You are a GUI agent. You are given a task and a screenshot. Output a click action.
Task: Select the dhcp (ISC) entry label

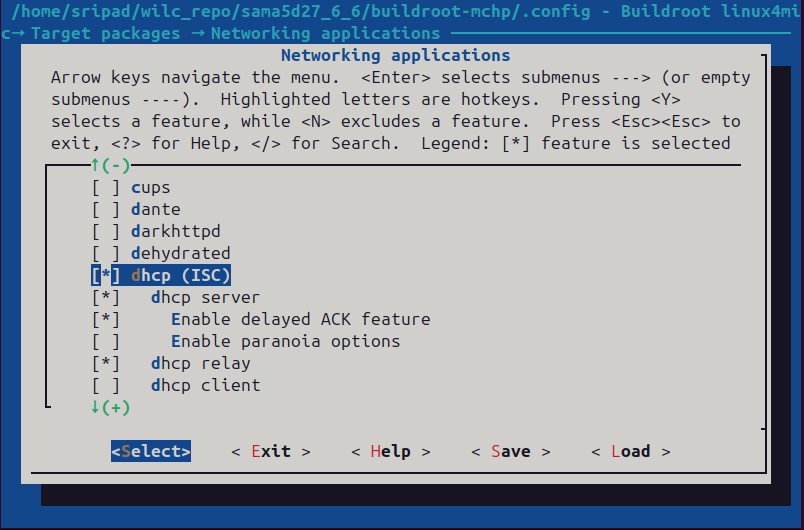tap(181, 276)
